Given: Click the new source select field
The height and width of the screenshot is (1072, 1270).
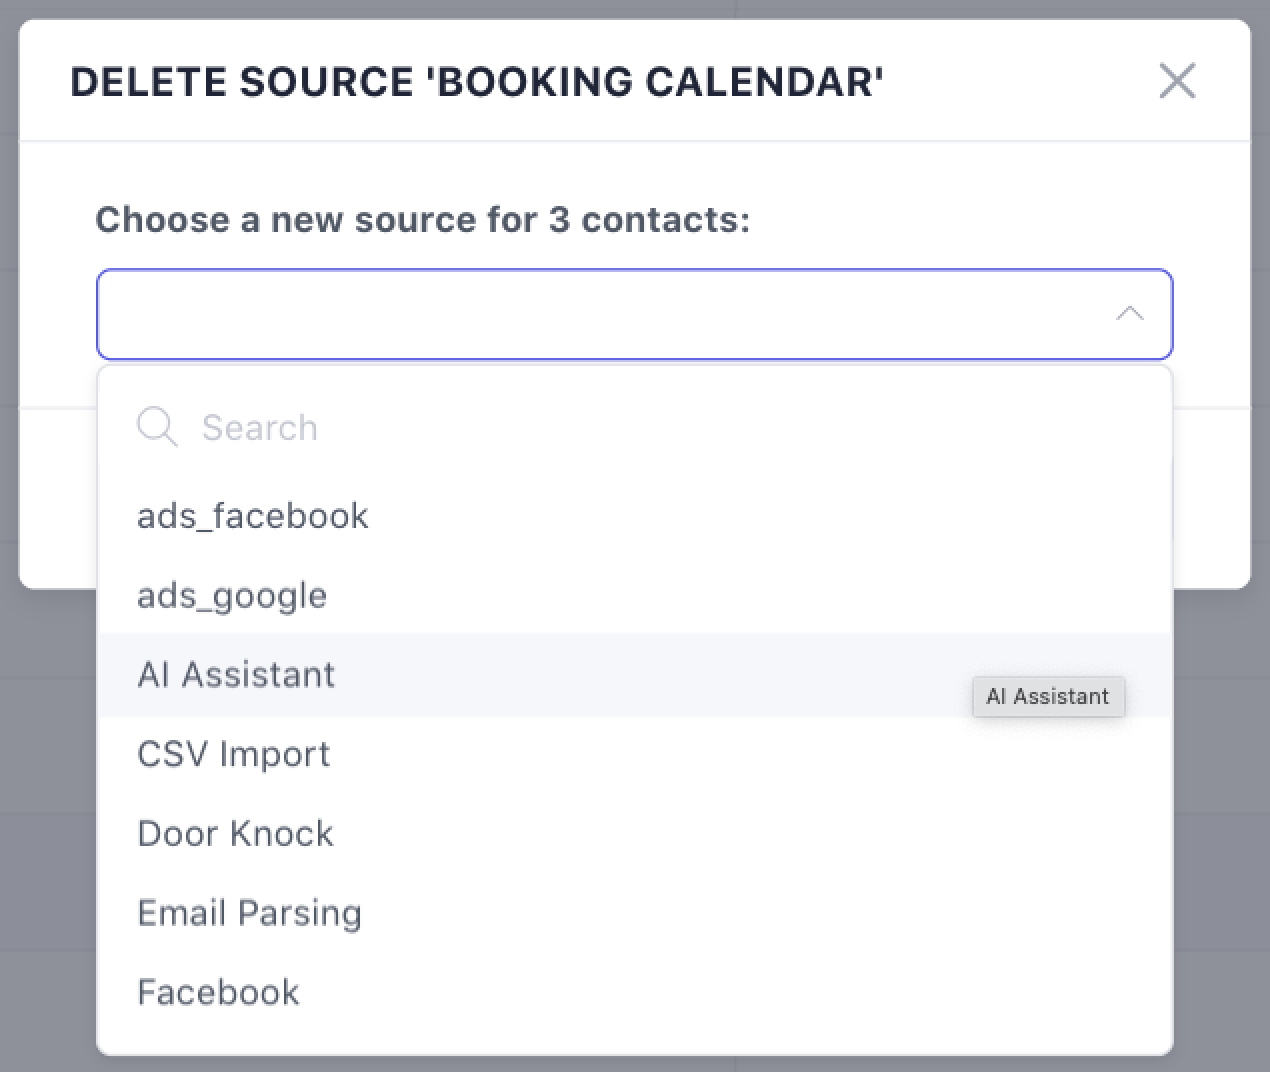Looking at the screenshot, I should [x=600, y=314].
